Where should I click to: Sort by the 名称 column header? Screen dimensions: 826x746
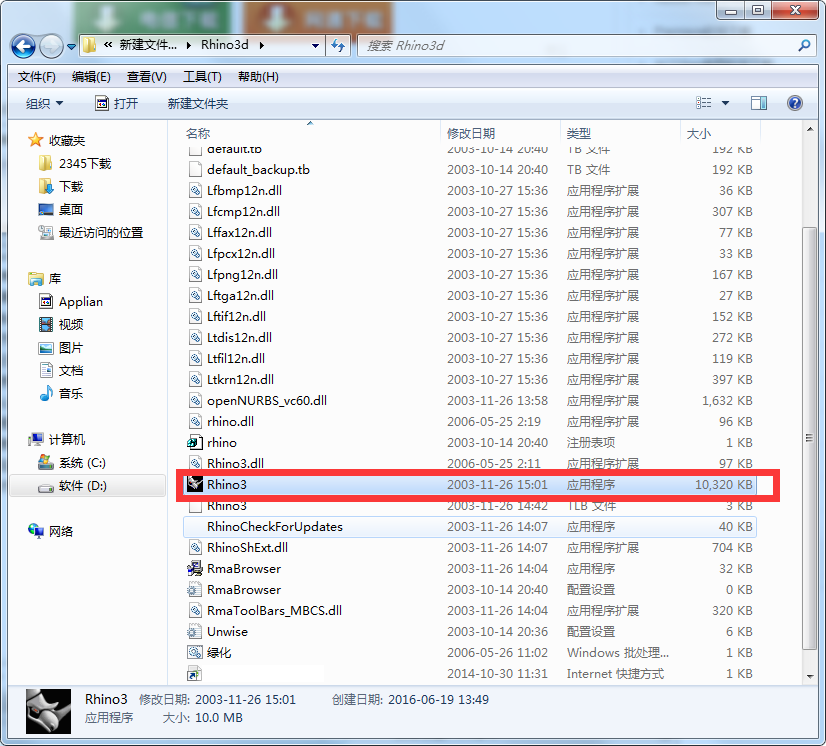198,133
